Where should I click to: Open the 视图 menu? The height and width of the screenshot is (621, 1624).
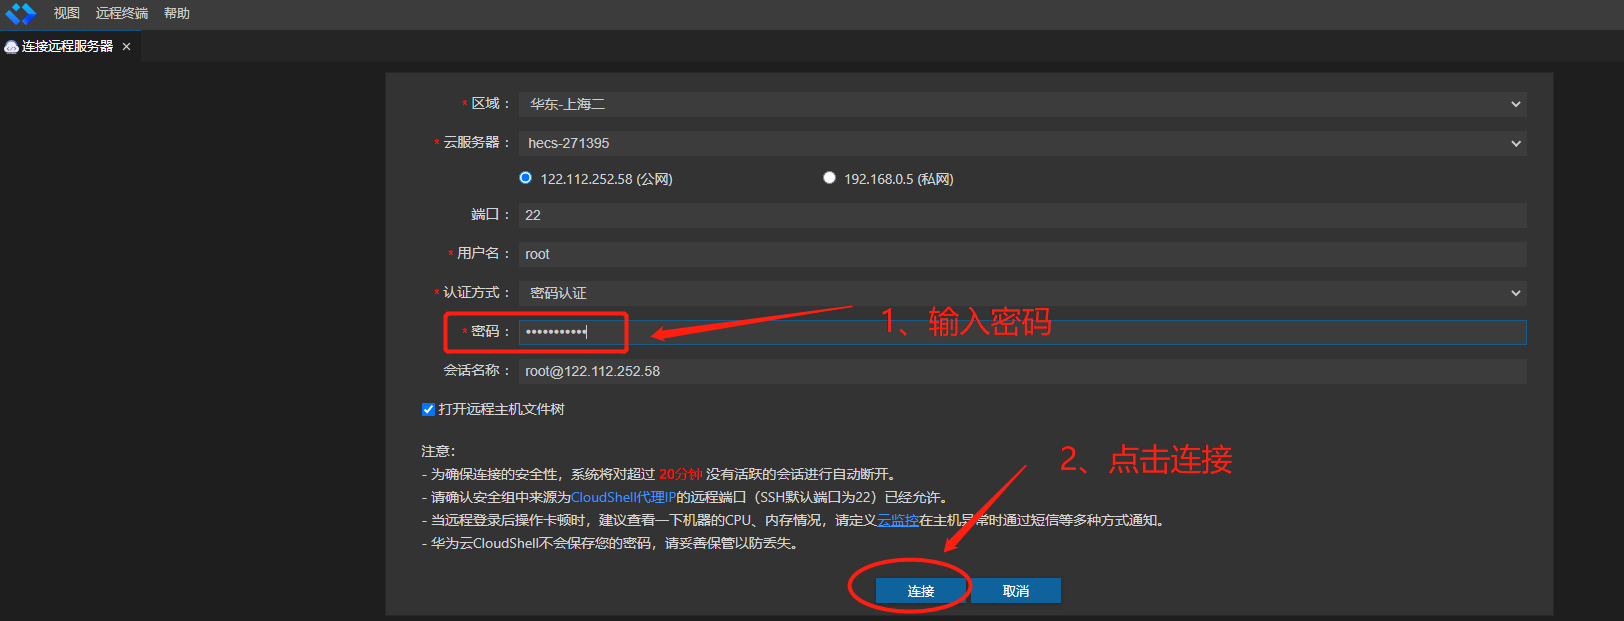[67, 13]
